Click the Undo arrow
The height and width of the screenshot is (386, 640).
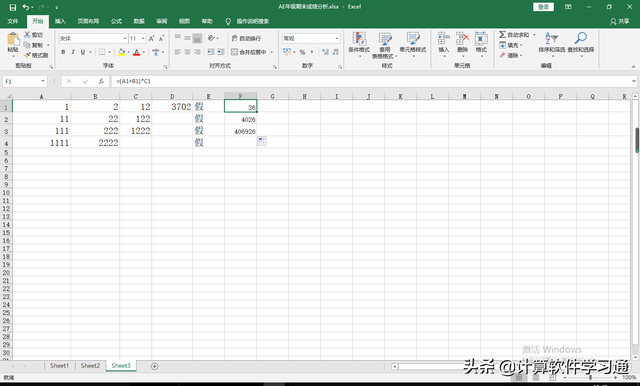point(26,7)
